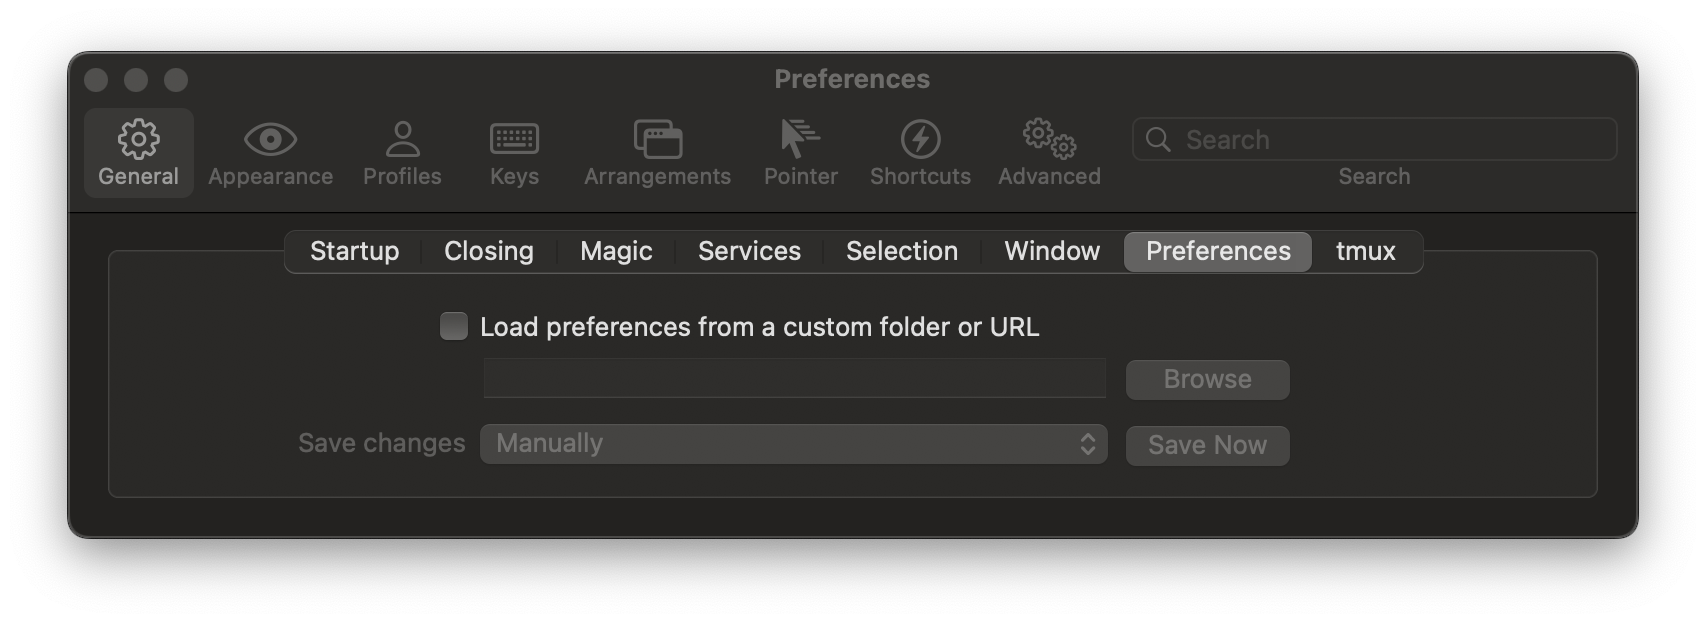Select the Shortcuts settings icon

(x=919, y=150)
